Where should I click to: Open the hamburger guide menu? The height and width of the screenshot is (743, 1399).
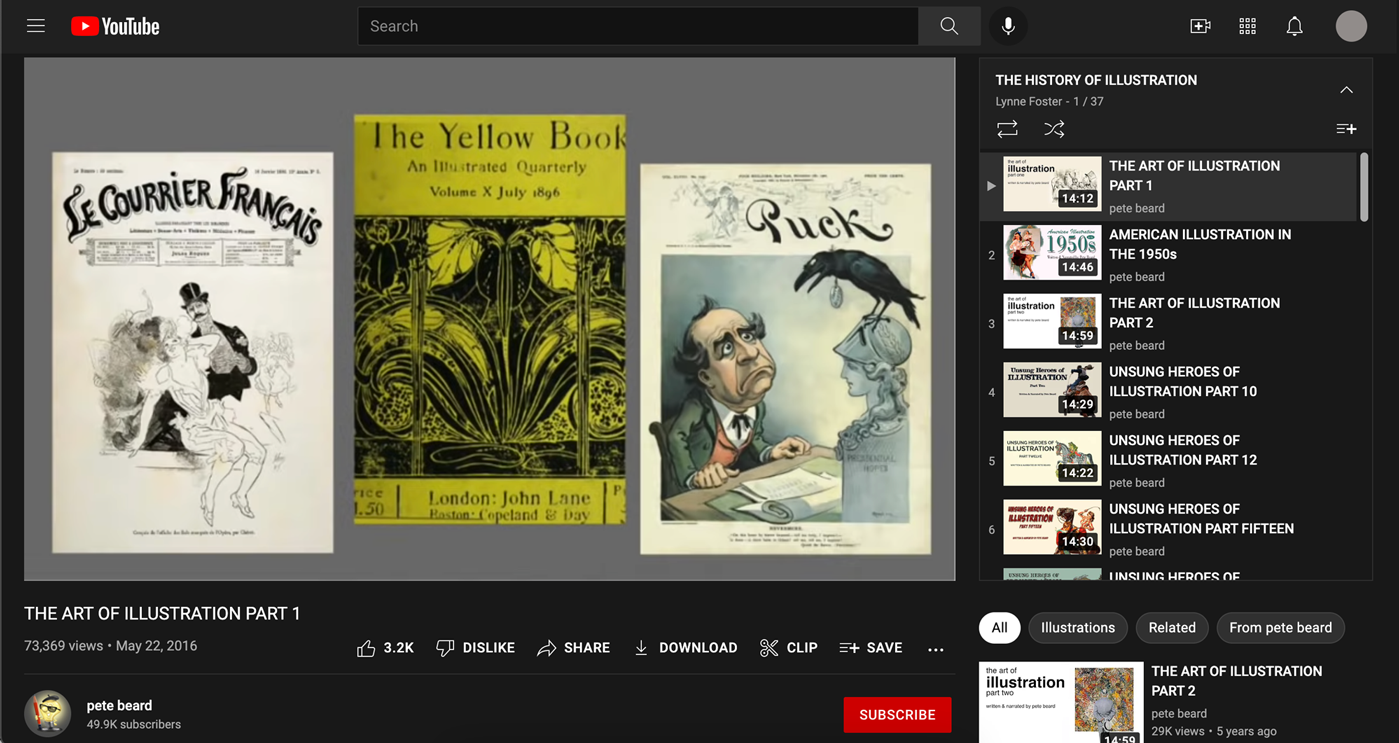point(36,26)
